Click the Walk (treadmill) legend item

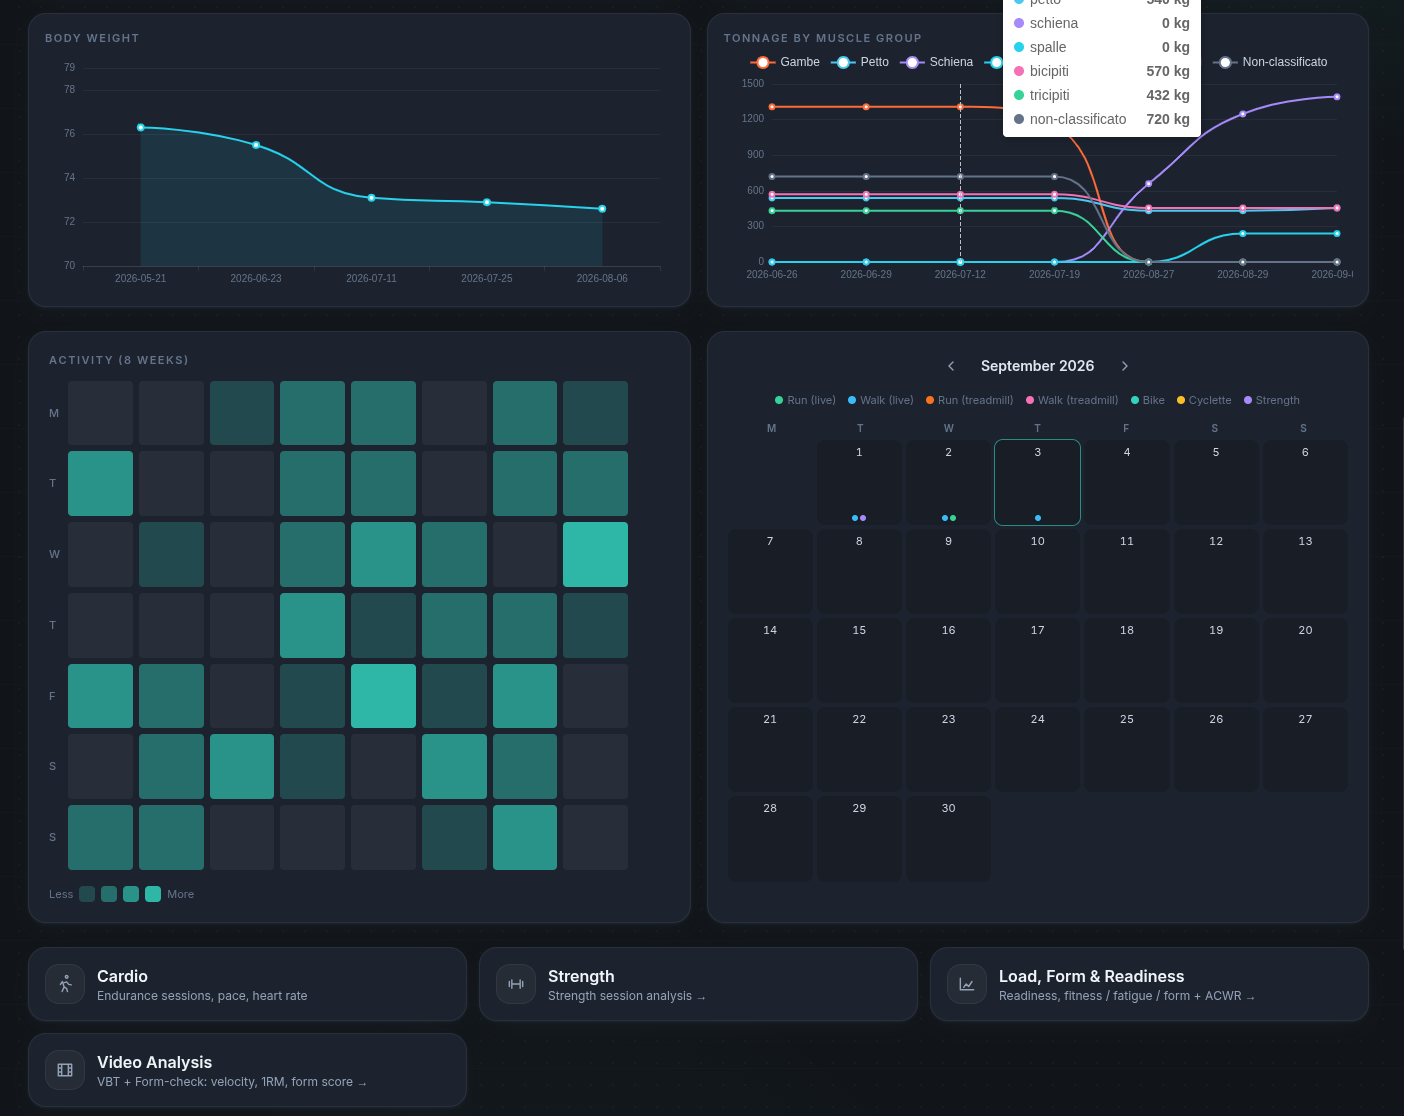pyautogui.click(x=1072, y=400)
